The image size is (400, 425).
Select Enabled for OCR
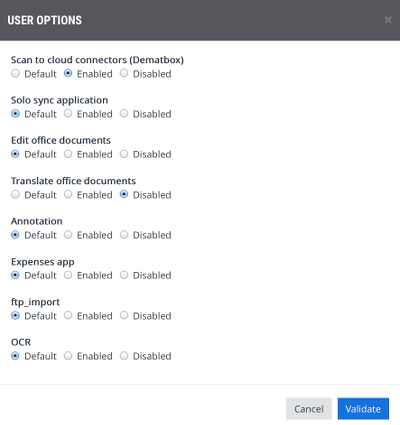pyautogui.click(x=68, y=356)
